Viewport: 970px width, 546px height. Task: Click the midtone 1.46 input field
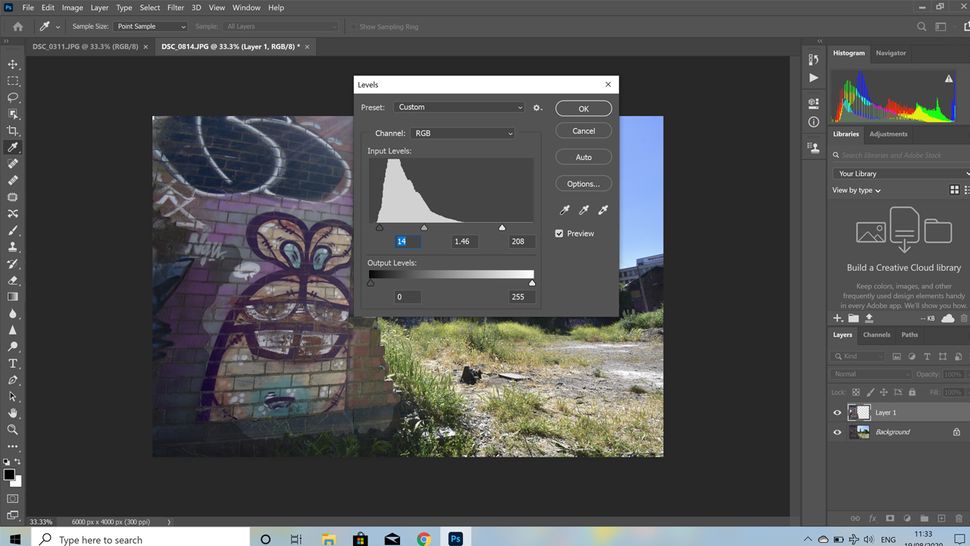coord(463,242)
